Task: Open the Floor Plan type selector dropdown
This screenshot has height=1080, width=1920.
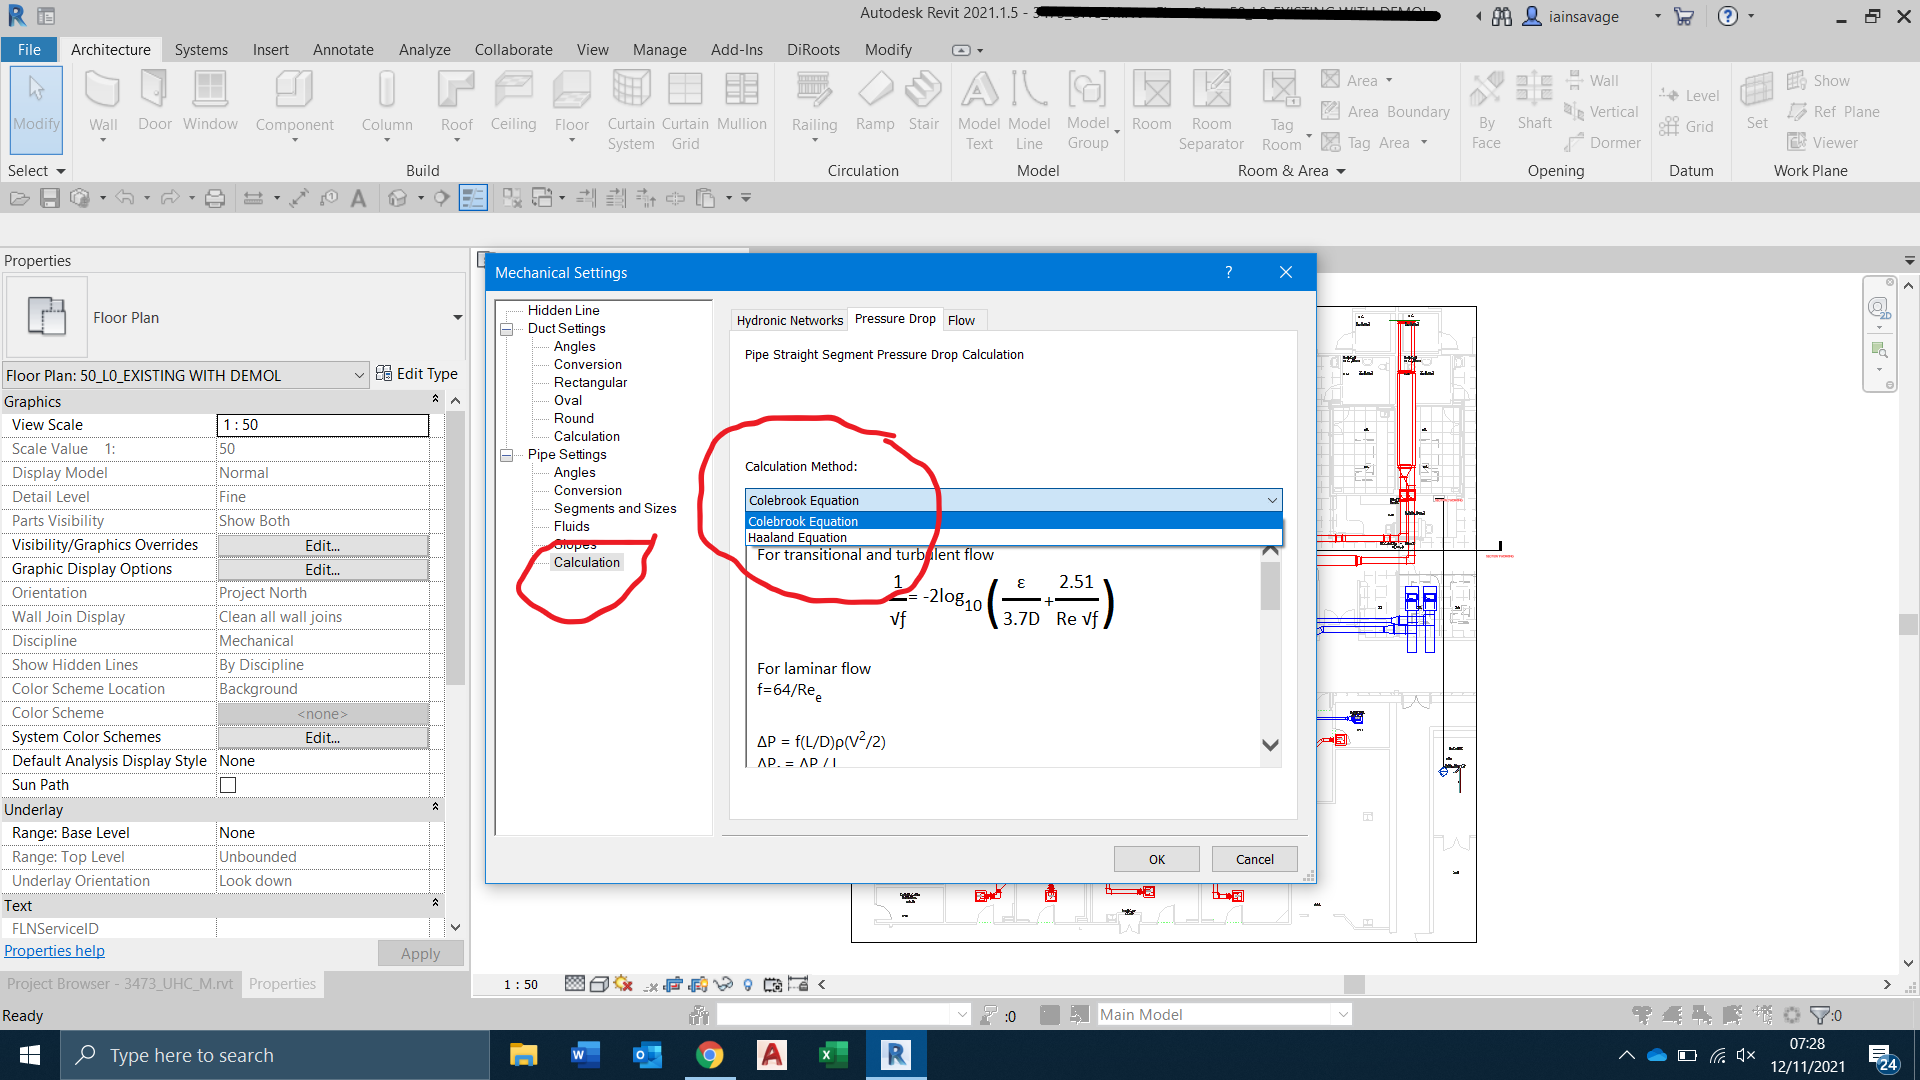Action: pos(457,318)
